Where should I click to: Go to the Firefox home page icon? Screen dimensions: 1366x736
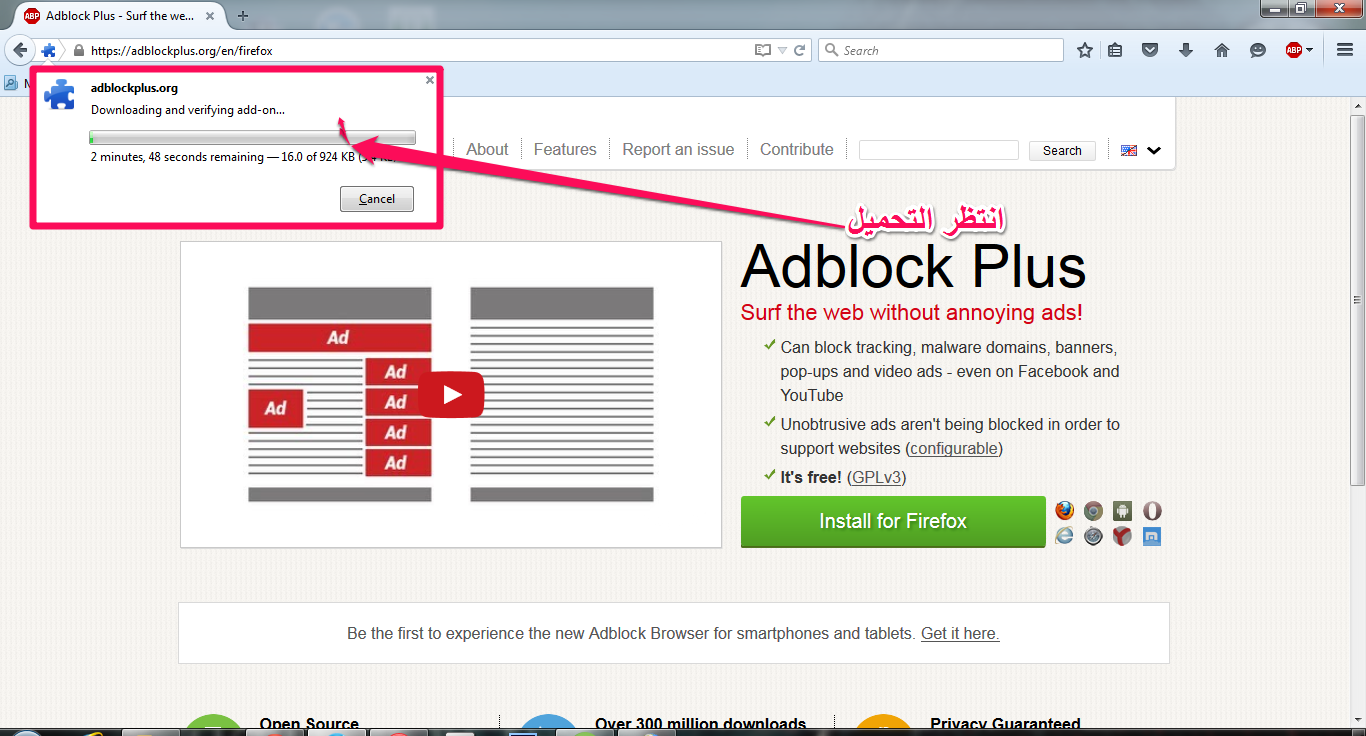[1222, 50]
